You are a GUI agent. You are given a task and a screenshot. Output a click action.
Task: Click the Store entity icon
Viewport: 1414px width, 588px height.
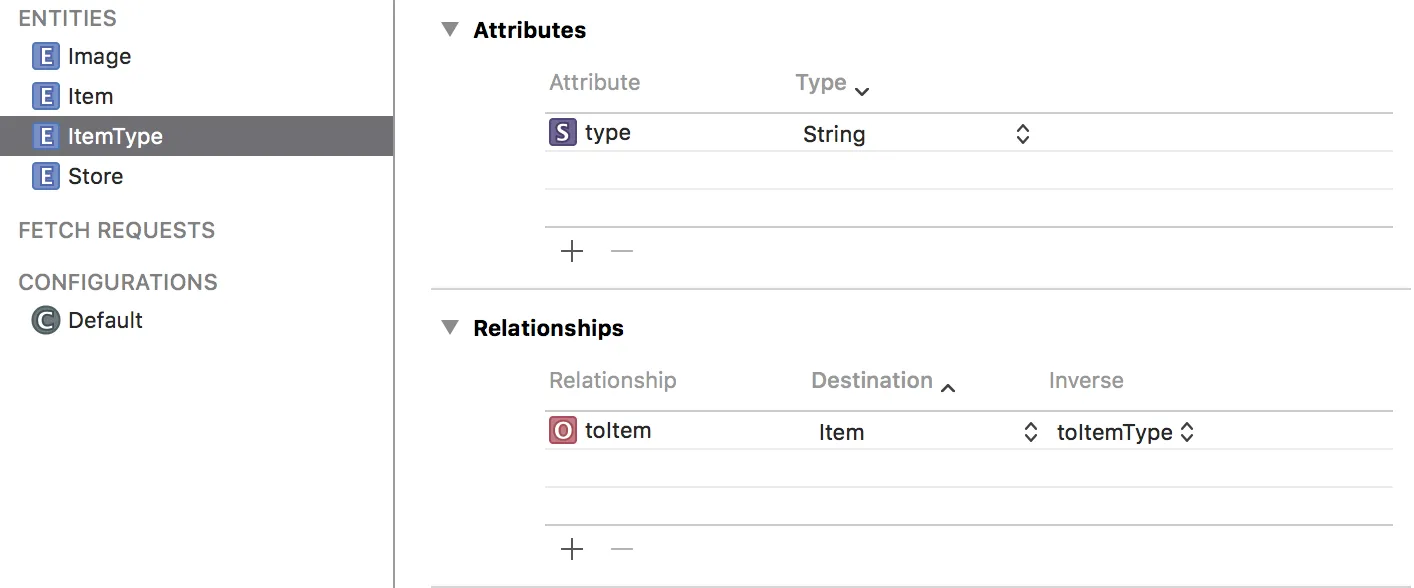click(45, 177)
